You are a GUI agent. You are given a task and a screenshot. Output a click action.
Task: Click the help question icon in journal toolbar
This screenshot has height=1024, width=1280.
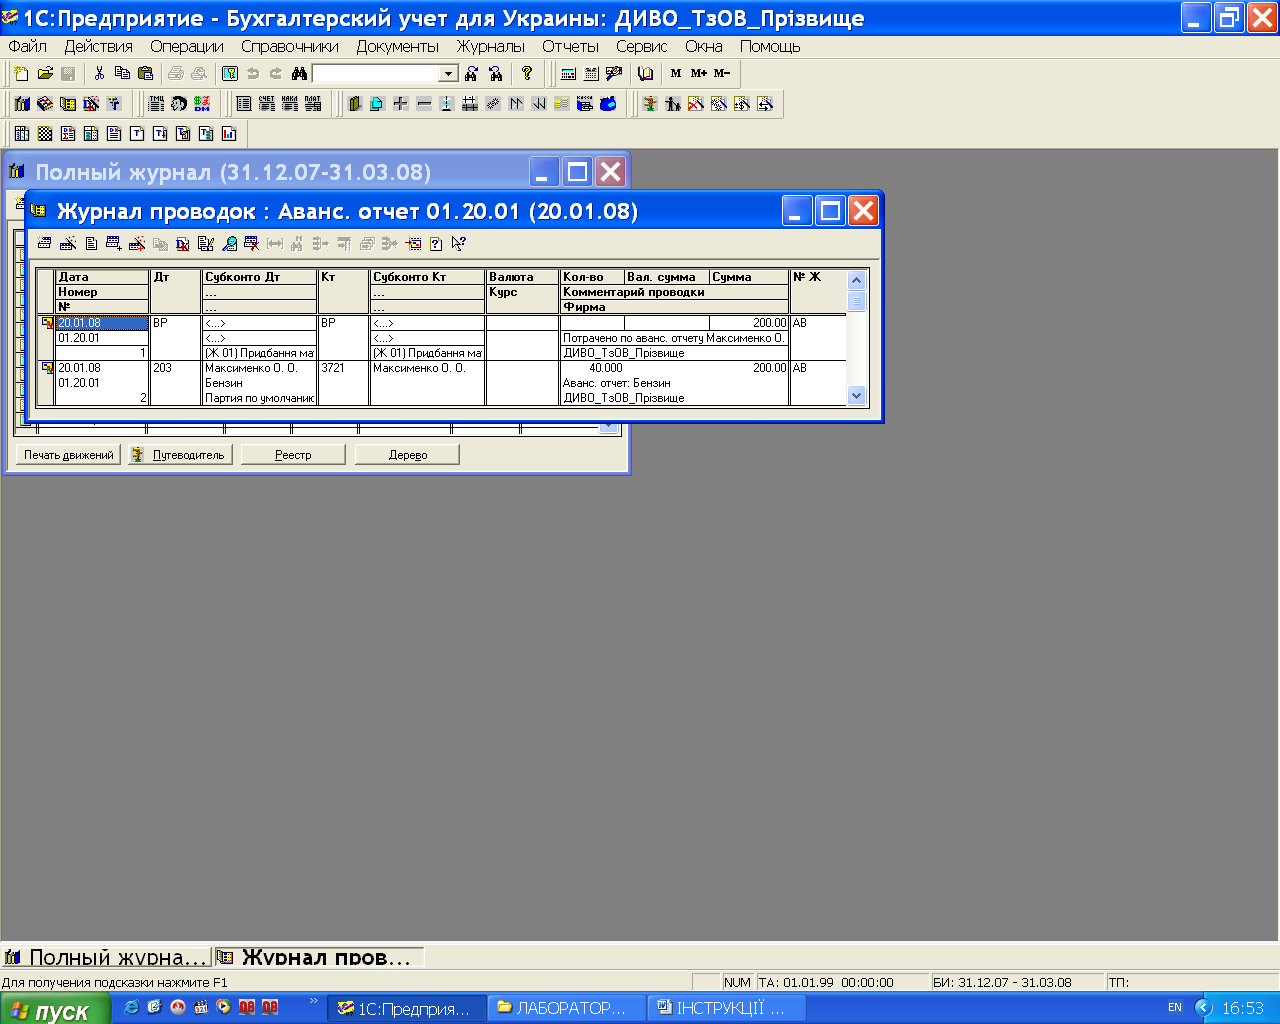[x=436, y=243]
